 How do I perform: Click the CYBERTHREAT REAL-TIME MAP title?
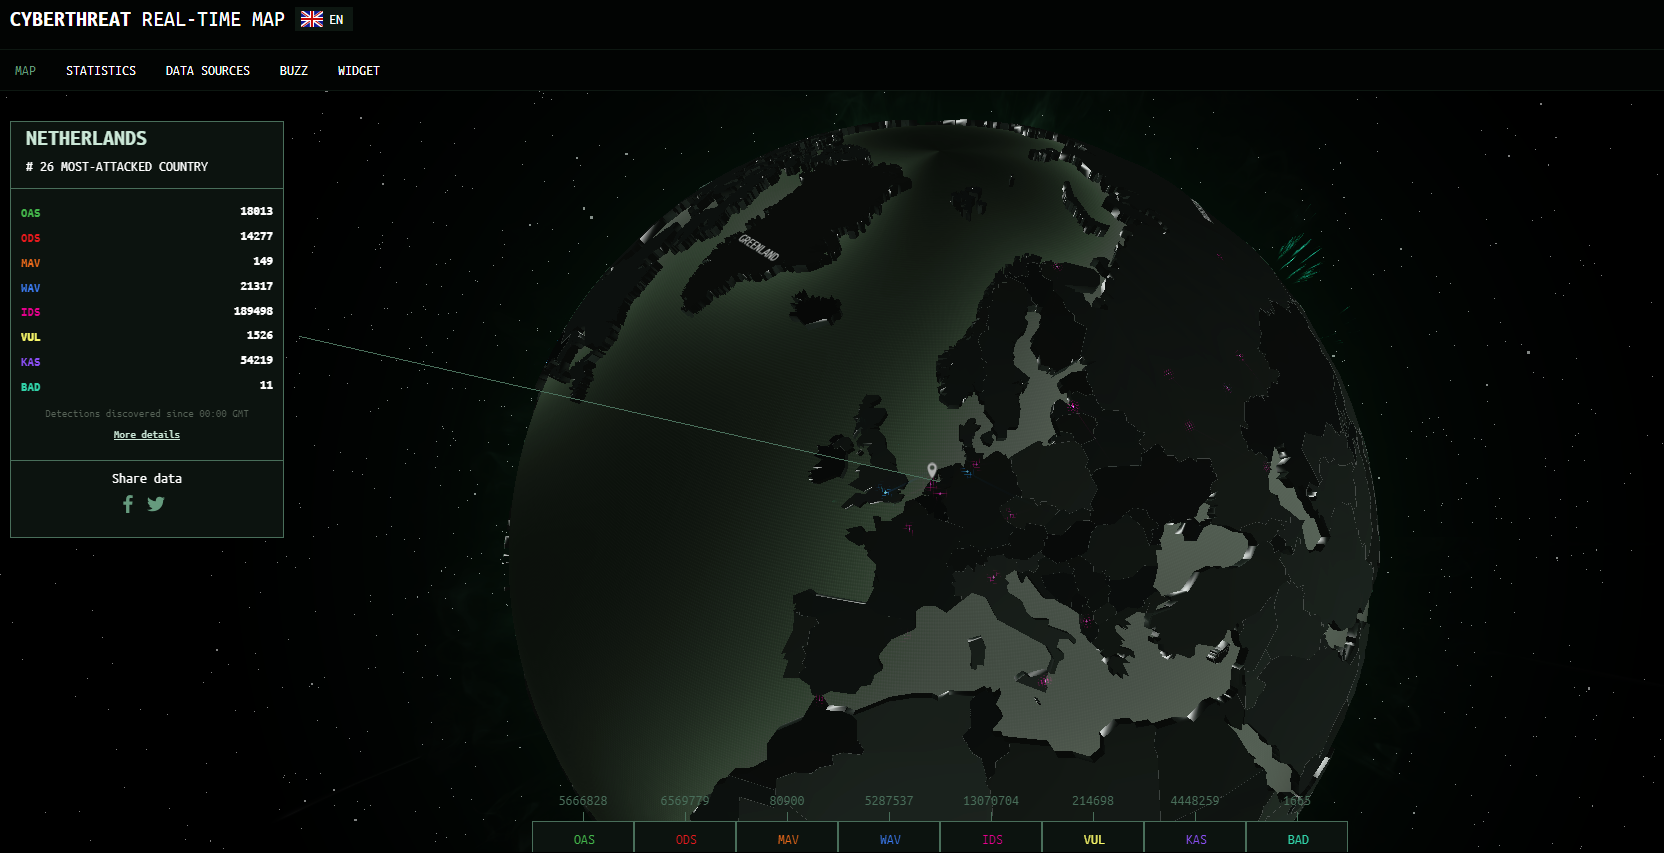click(147, 19)
